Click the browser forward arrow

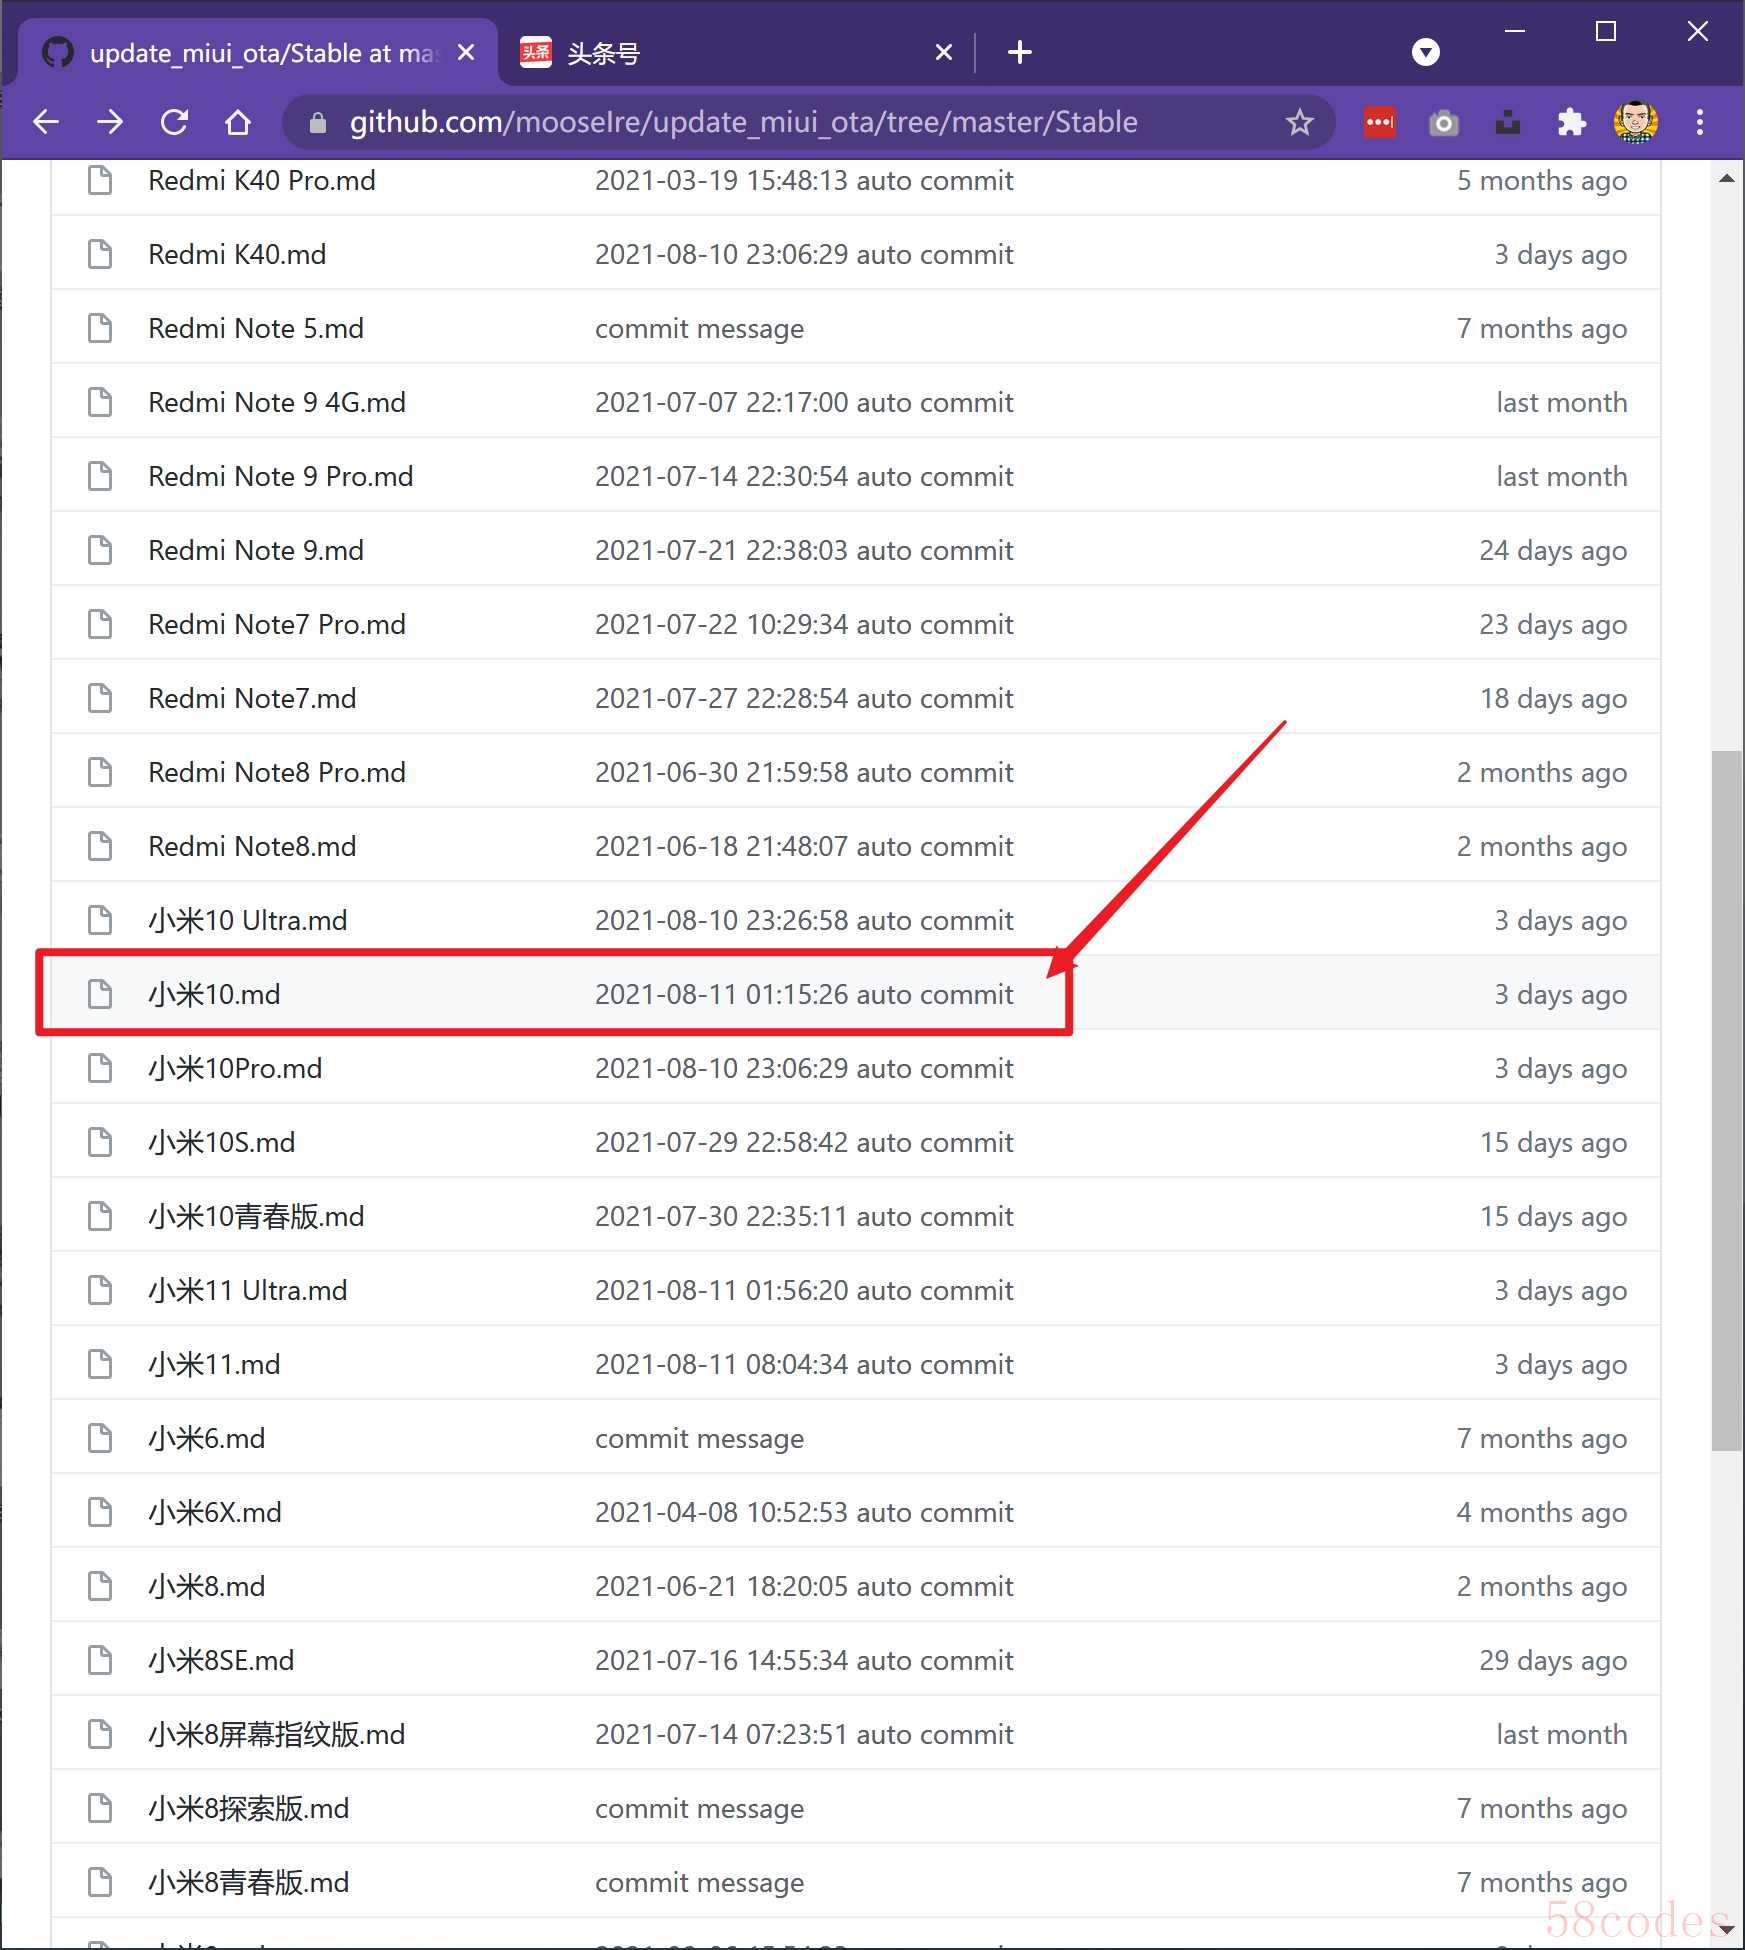[x=110, y=122]
